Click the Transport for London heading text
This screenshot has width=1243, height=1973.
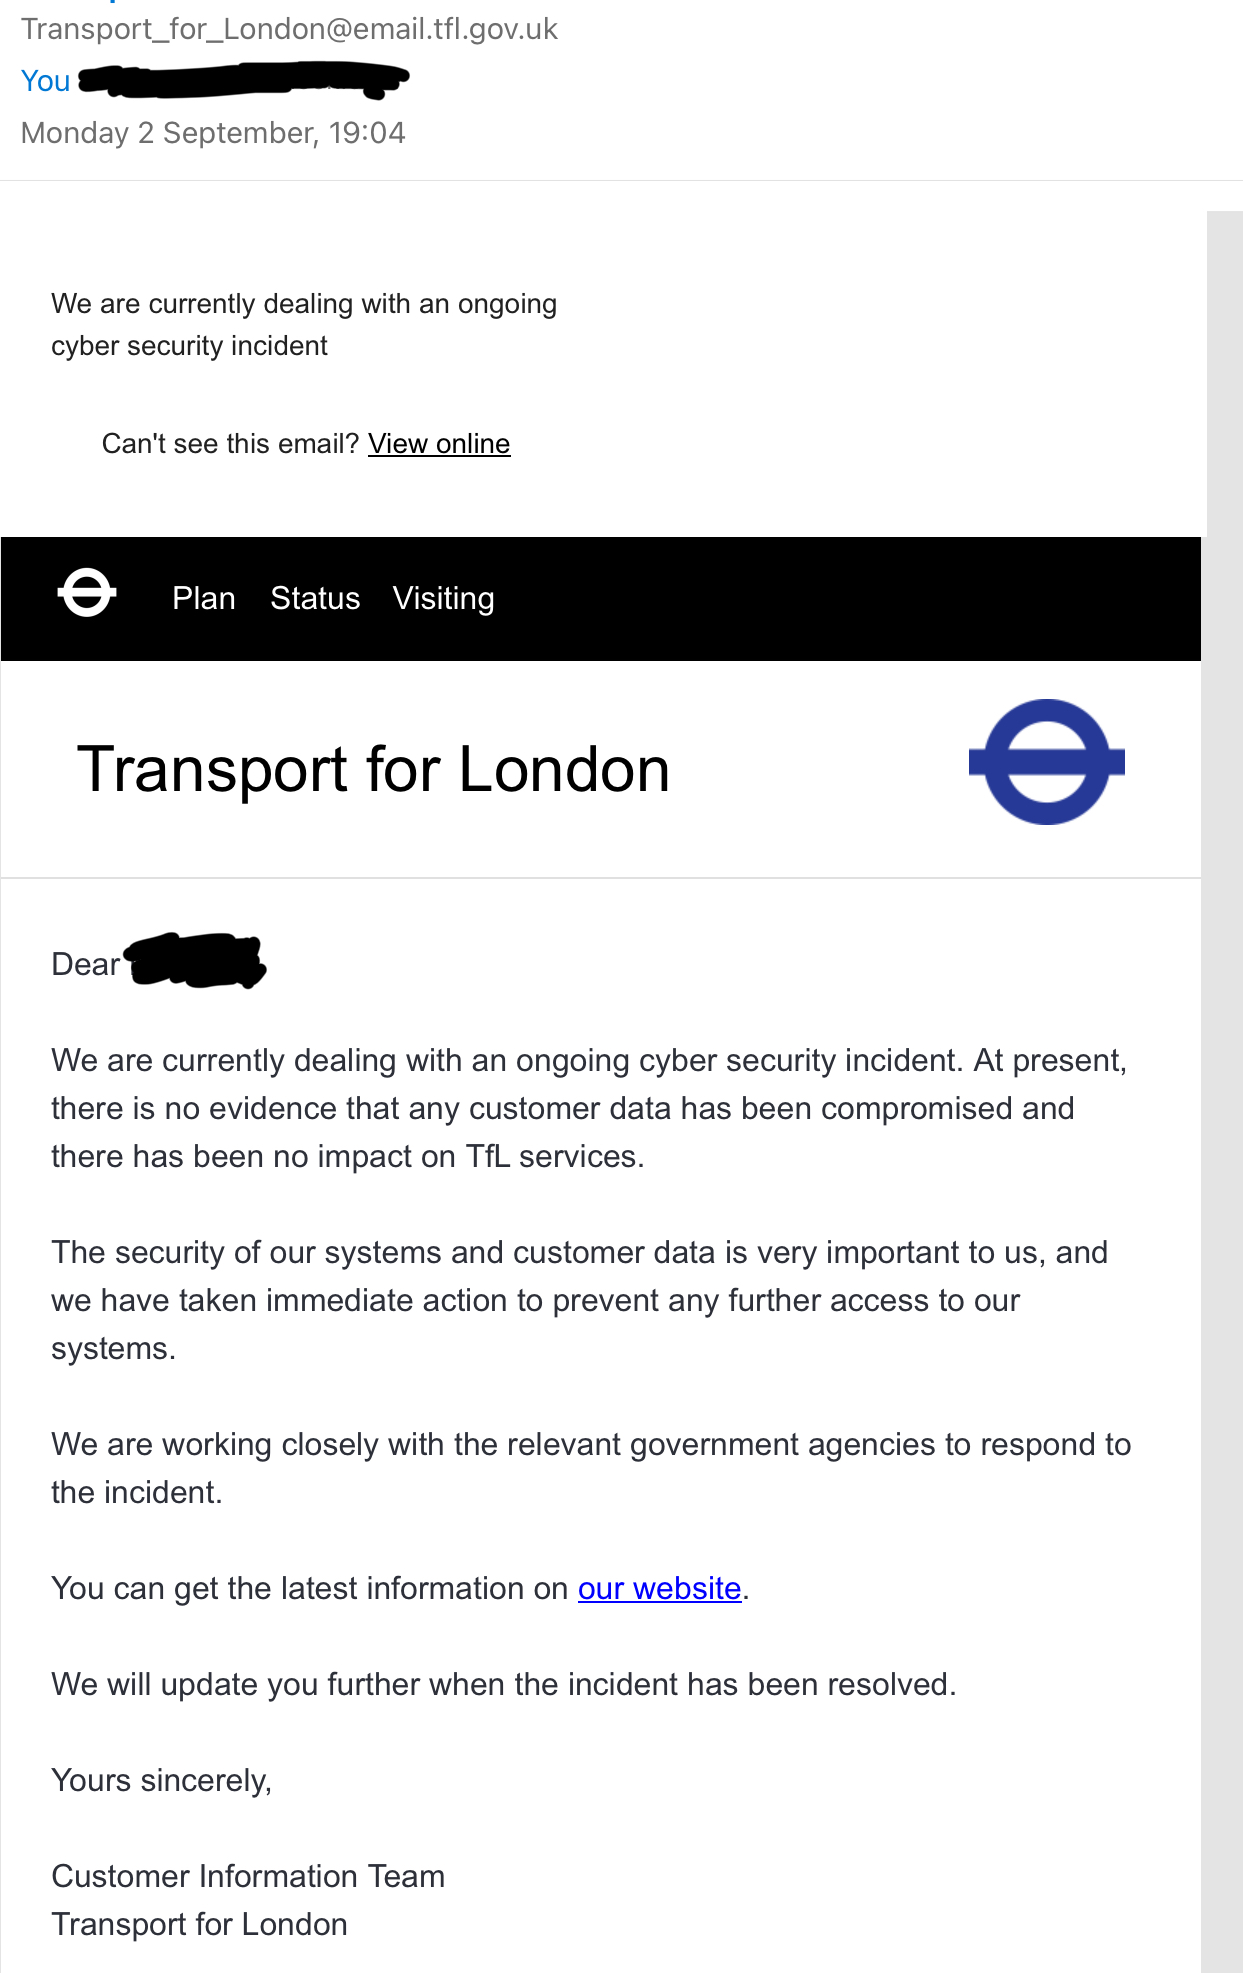pyautogui.click(x=373, y=769)
